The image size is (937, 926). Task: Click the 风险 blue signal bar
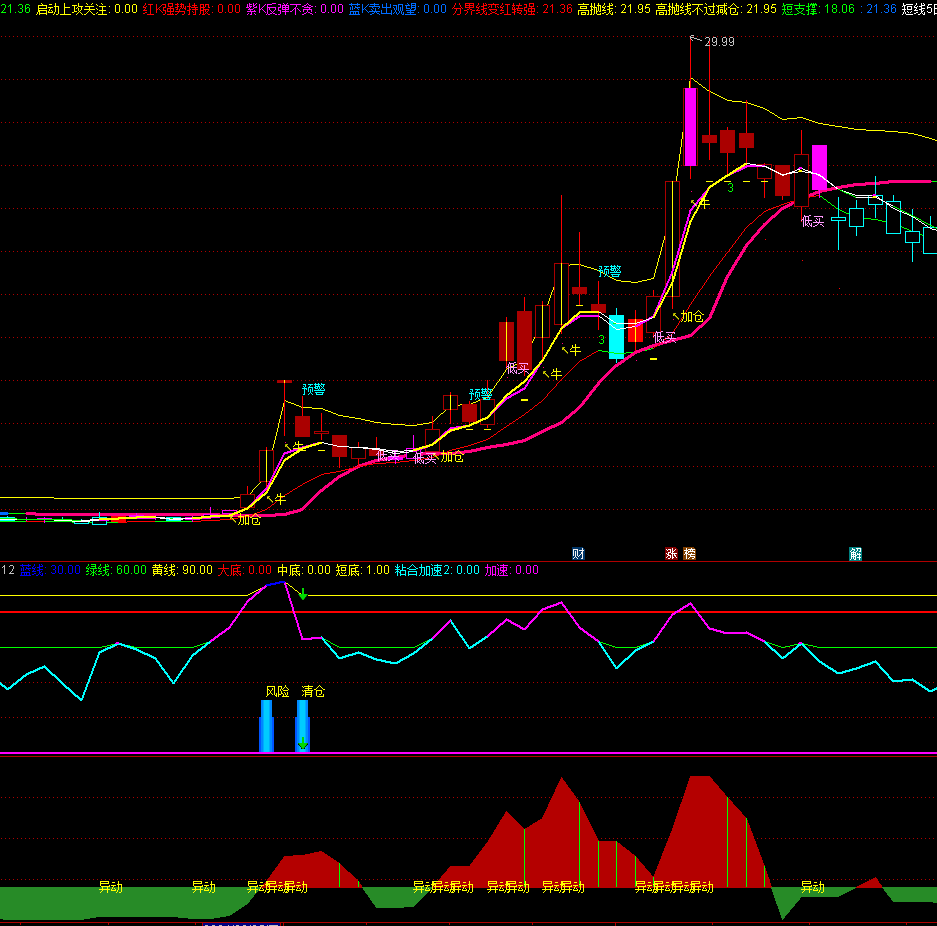[x=266, y=725]
